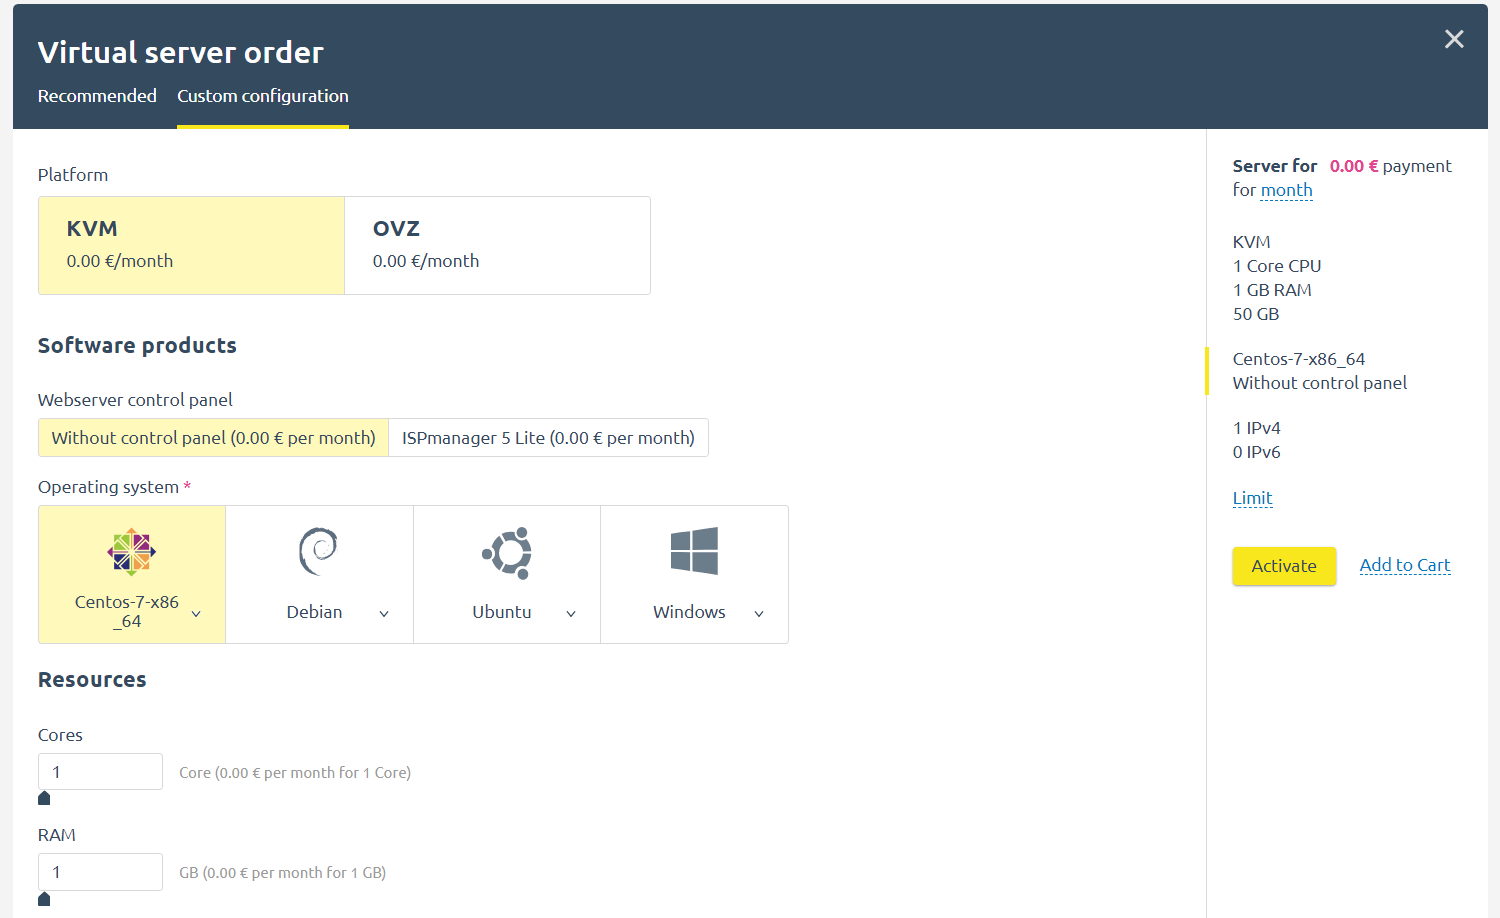The height and width of the screenshot is (918, 1500).
Task: Click the Ubuntu logo icon
Action: pos(507,553)
